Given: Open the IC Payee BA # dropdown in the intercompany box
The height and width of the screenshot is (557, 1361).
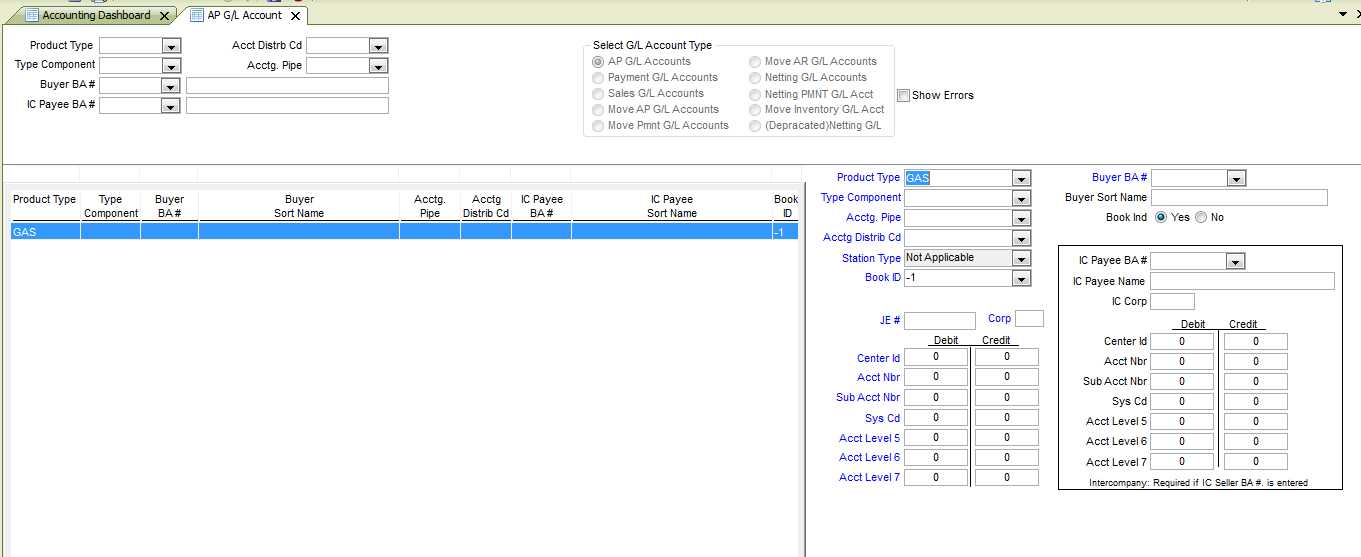Looking at the screenshot, I should pos(1236,262).
